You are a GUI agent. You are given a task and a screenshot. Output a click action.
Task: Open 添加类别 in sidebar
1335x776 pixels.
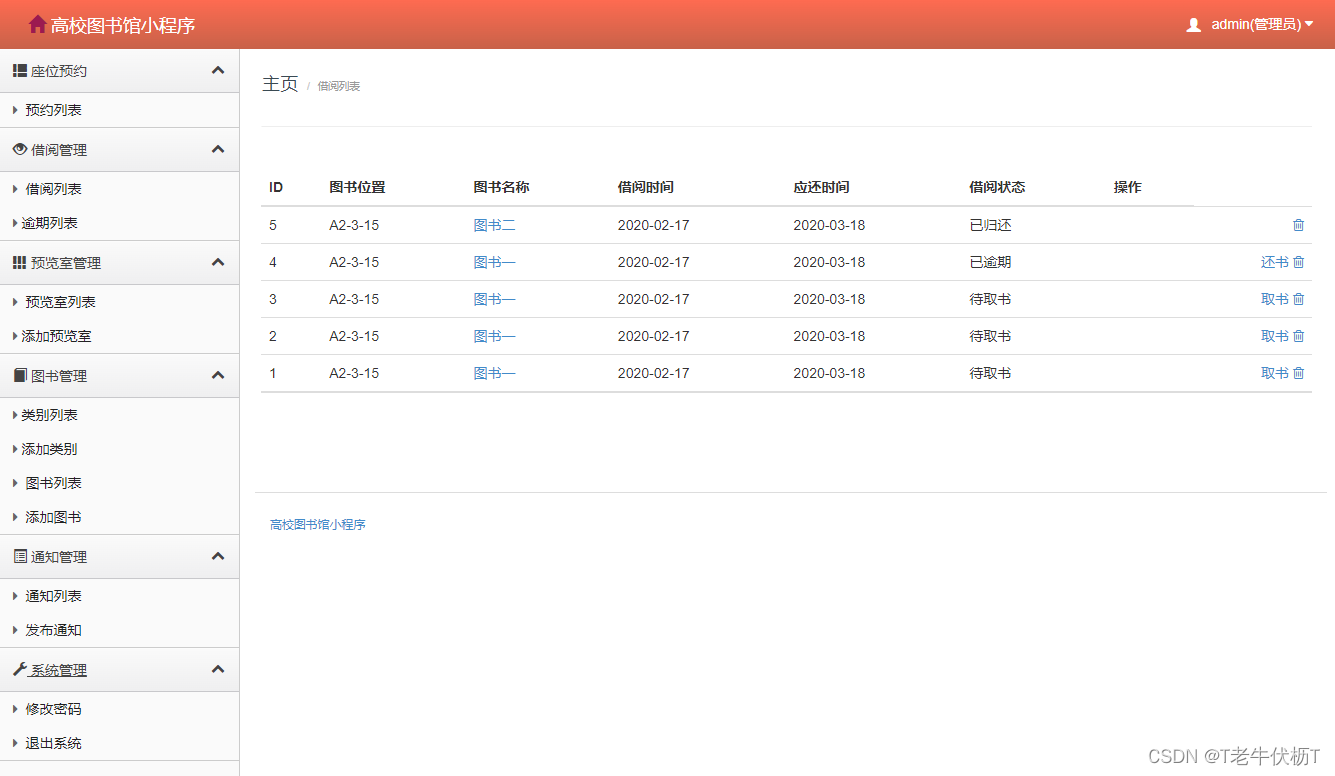49,449
